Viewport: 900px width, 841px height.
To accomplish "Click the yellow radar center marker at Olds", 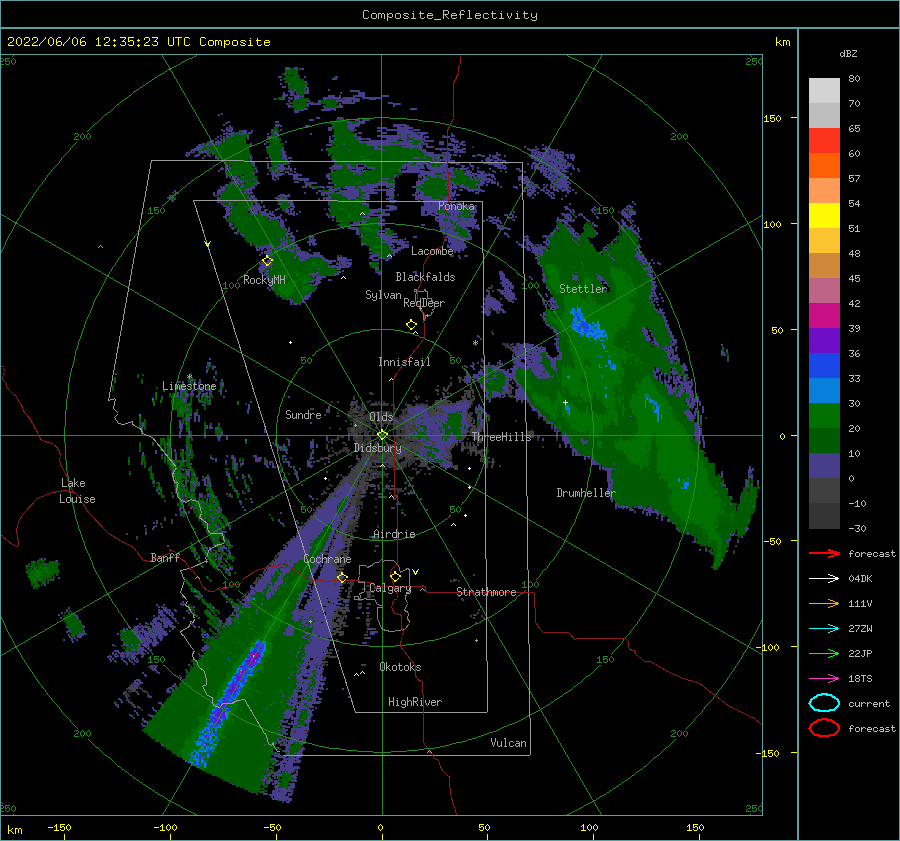I will pyautogui.click(x=382, y=435).
